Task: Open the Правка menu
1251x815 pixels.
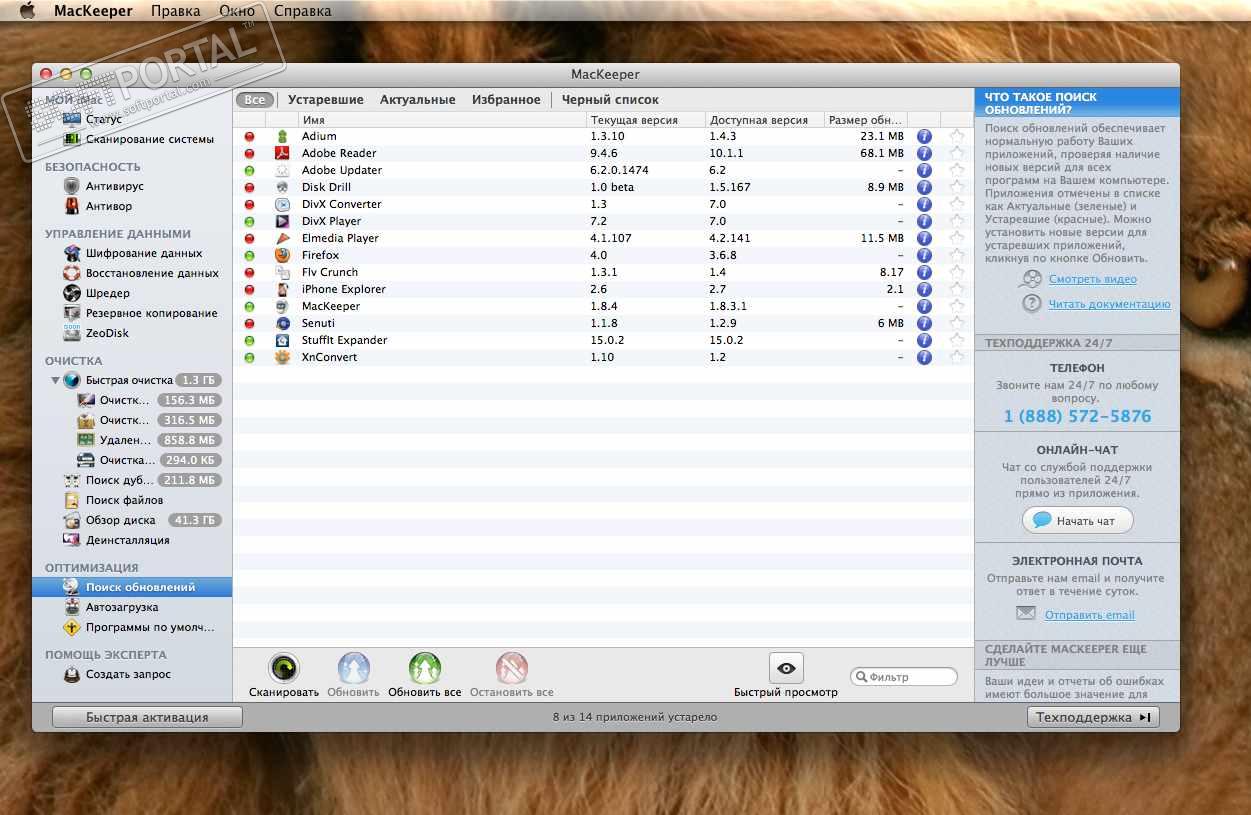Action: click(x=175, y=11)
